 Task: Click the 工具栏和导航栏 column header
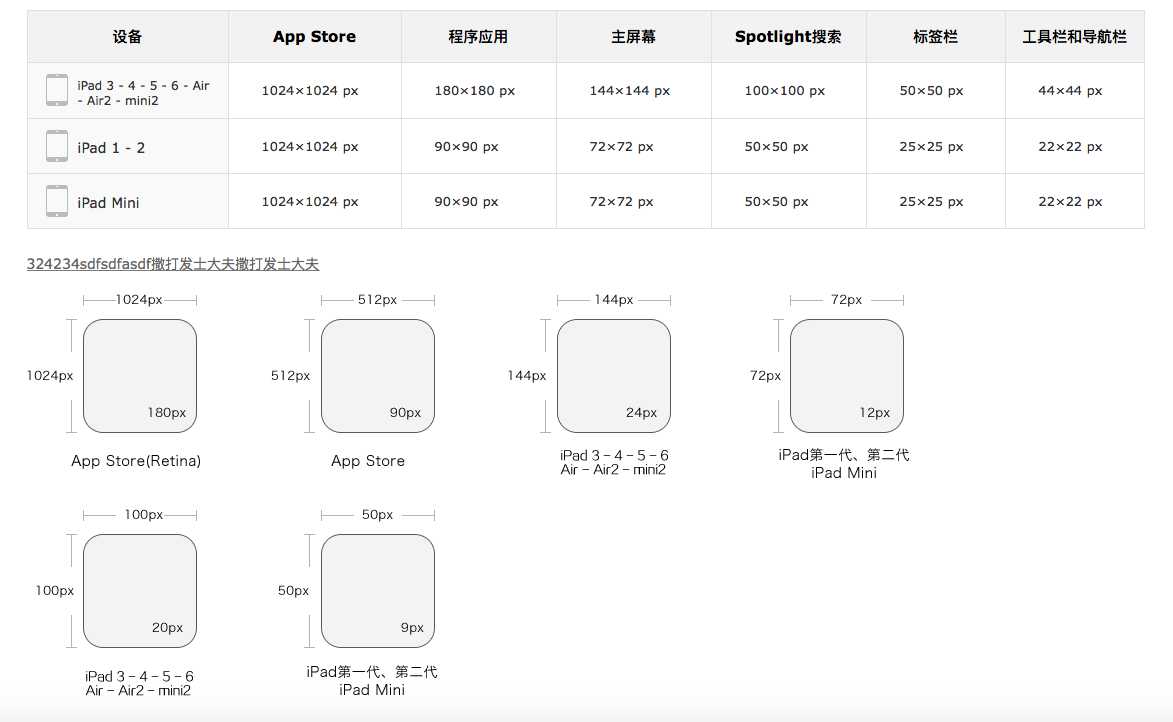pos(1074,37)
